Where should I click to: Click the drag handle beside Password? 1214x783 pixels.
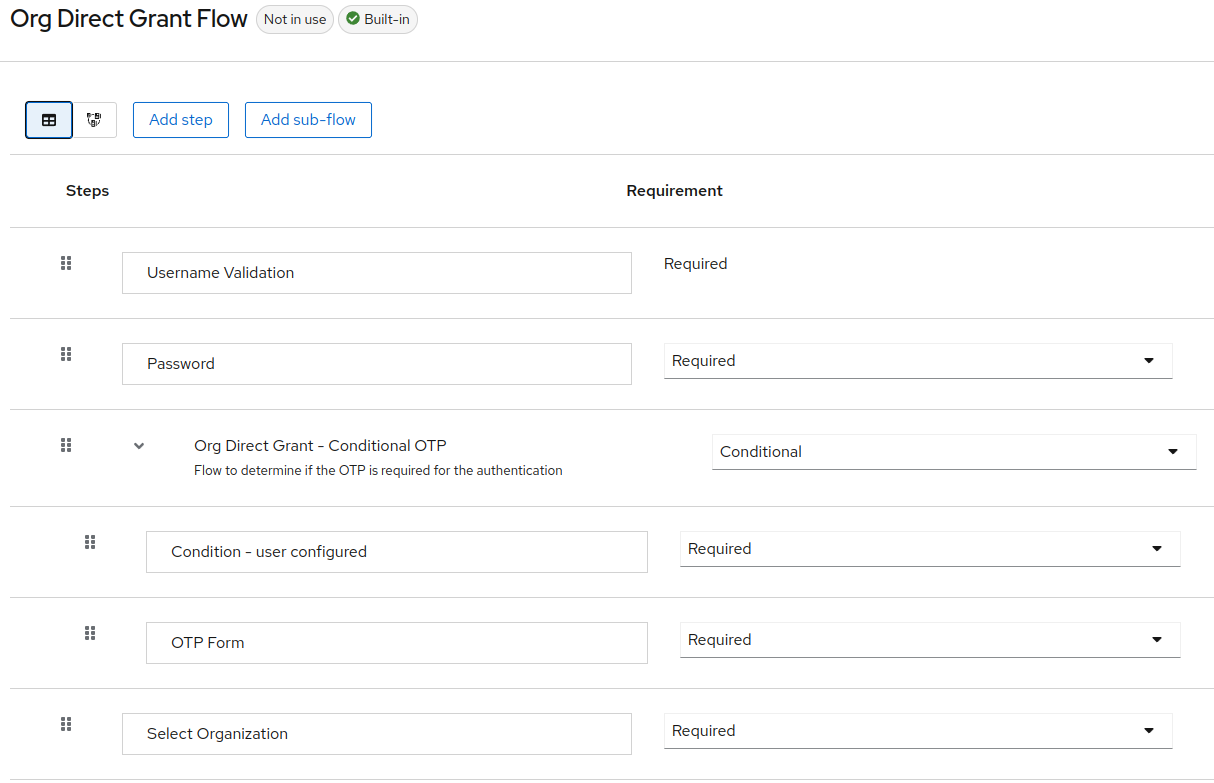[66, 353]
